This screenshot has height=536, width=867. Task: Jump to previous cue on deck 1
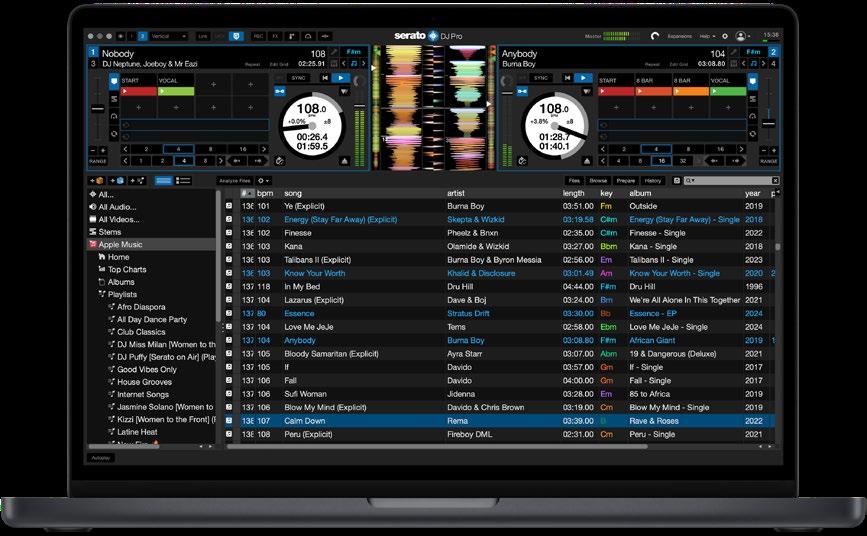click(325, 78)
